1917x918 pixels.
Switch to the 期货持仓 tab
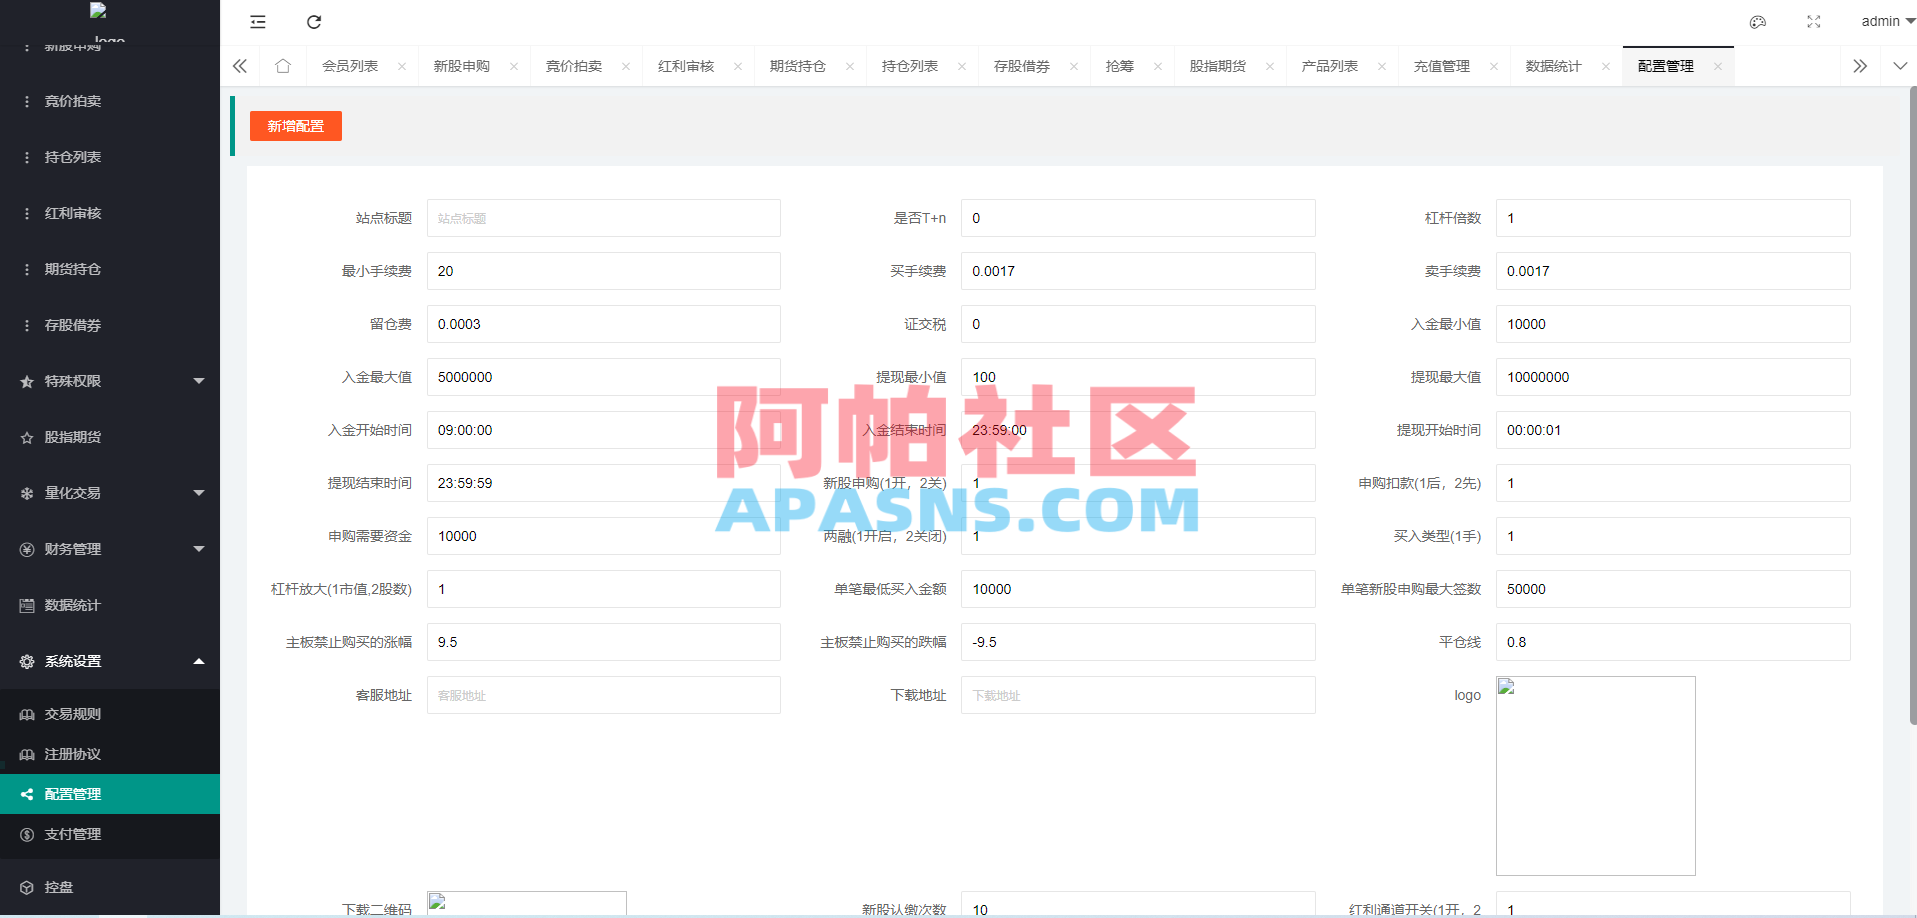tap(798, 67)
